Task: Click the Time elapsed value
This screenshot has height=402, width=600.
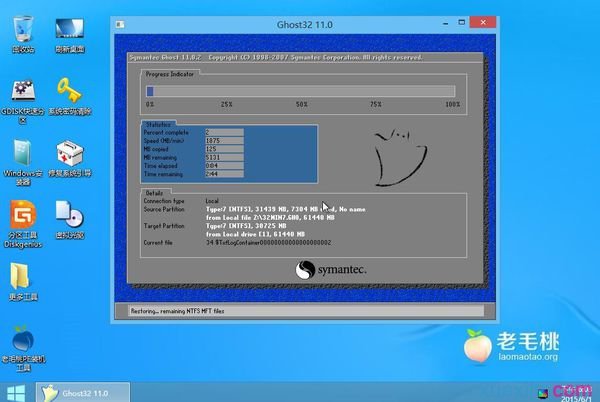Action: point(224,166)
